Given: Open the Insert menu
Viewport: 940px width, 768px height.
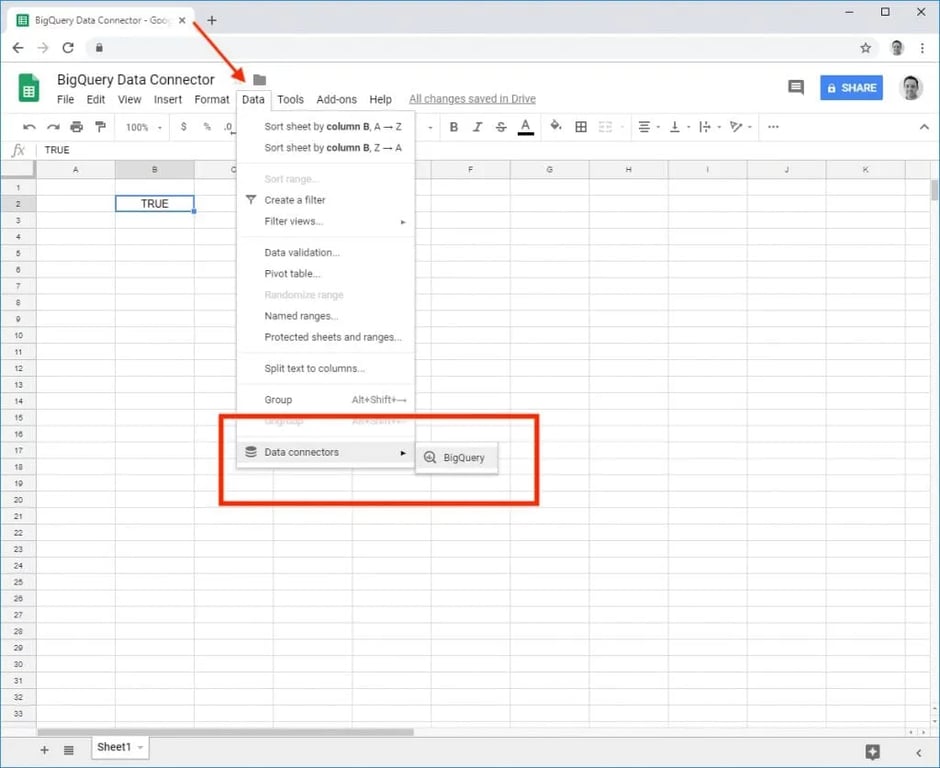Looking at the screenshot, I should coord(168,100).
